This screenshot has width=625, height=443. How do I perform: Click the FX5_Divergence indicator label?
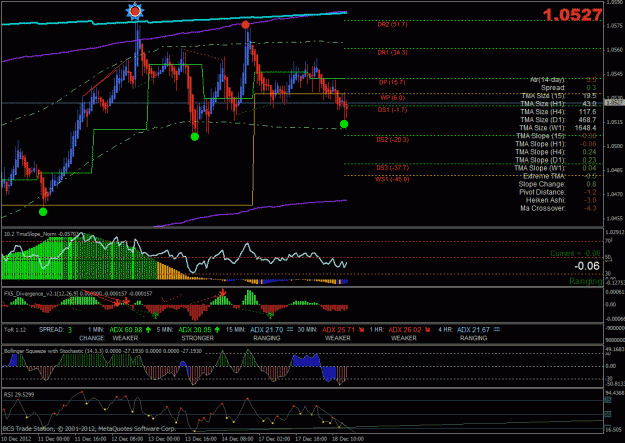click(x=78, y=293)
